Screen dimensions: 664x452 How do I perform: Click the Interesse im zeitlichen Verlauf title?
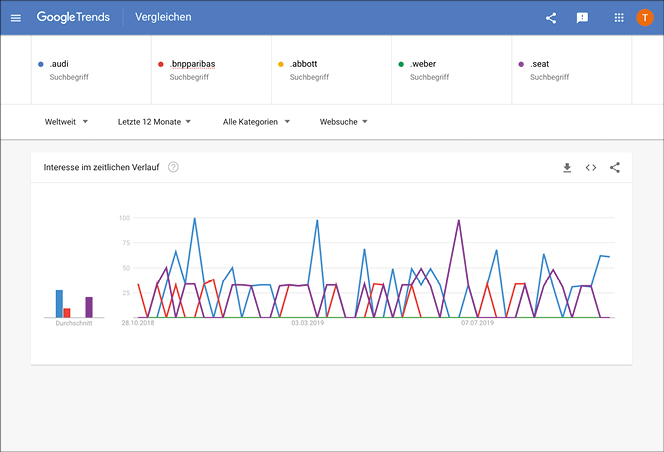[101, 167]
